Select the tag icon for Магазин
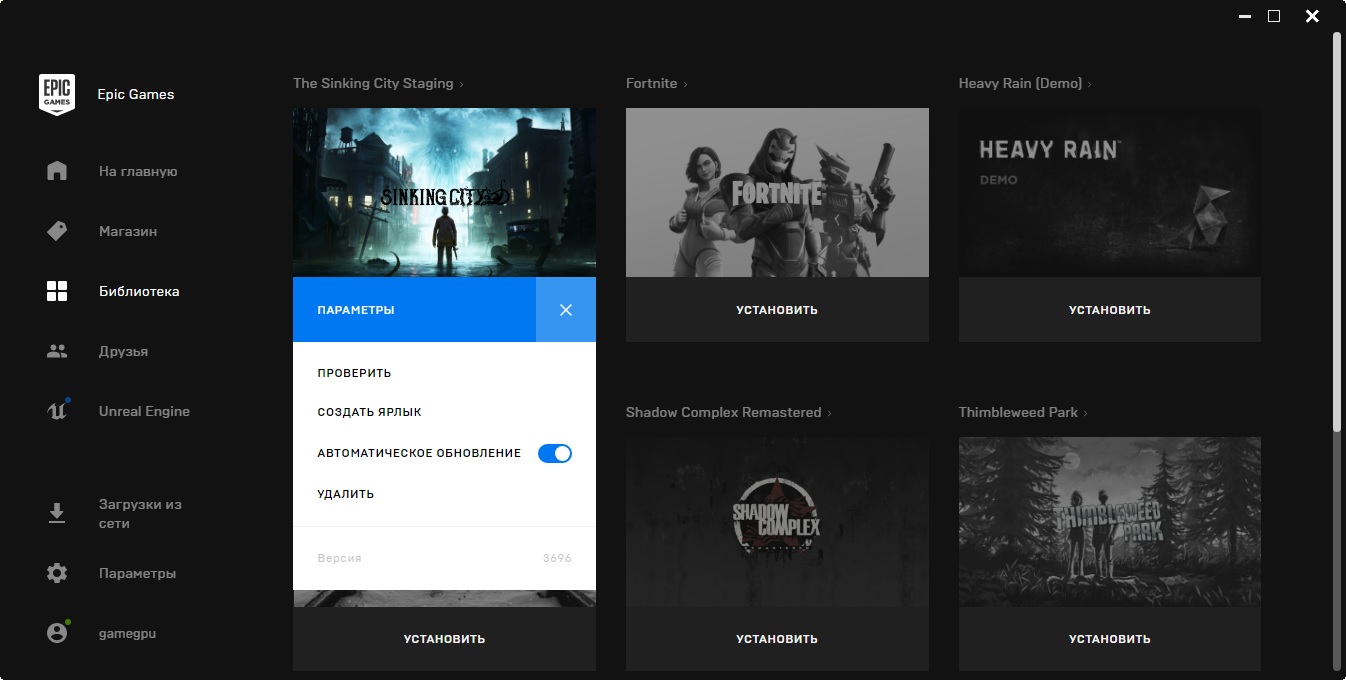This screenshot has width=1346, height=680. (57, 231)
